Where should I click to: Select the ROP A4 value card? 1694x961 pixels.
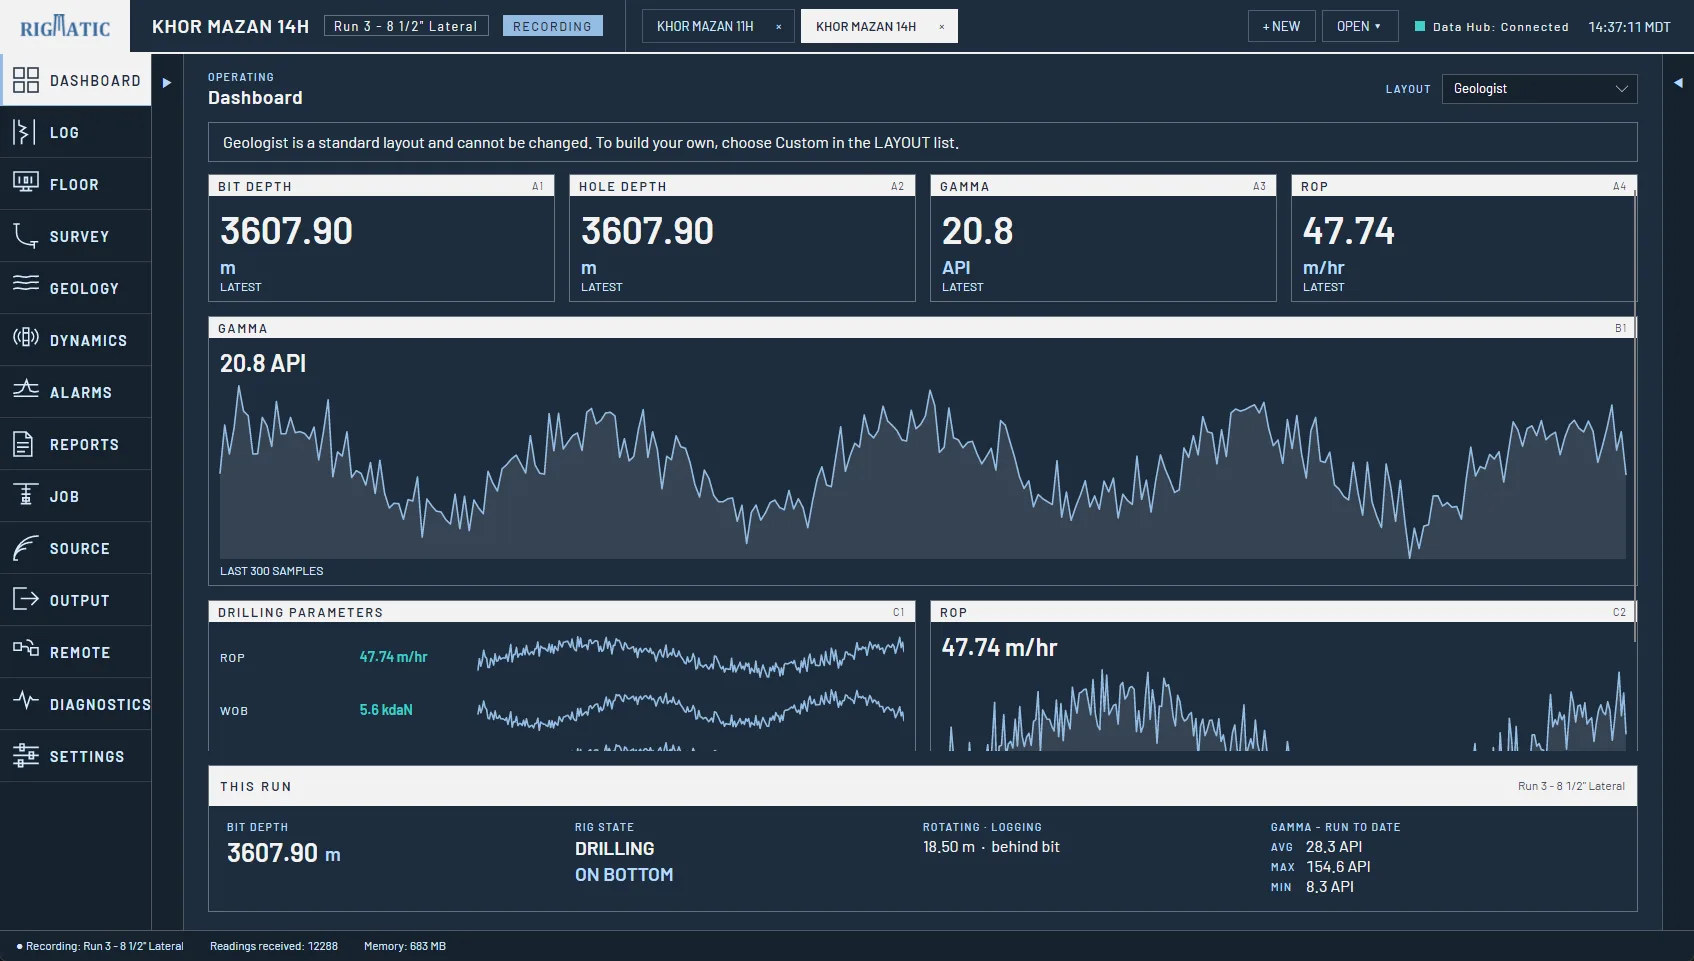click(x=1464, y=238)
